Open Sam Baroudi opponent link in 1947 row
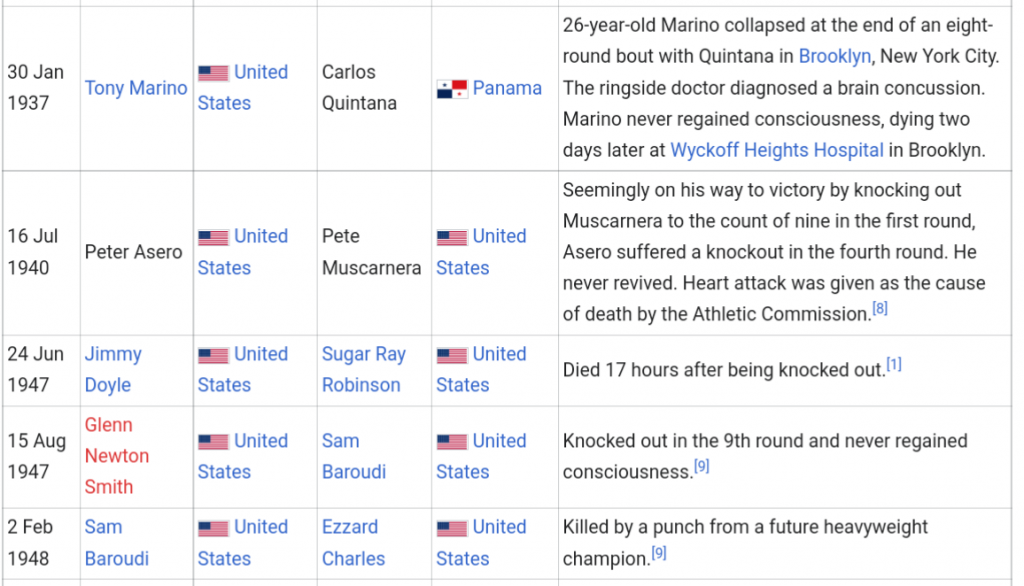Screen dimensions: 1024x586 point(354,456)
